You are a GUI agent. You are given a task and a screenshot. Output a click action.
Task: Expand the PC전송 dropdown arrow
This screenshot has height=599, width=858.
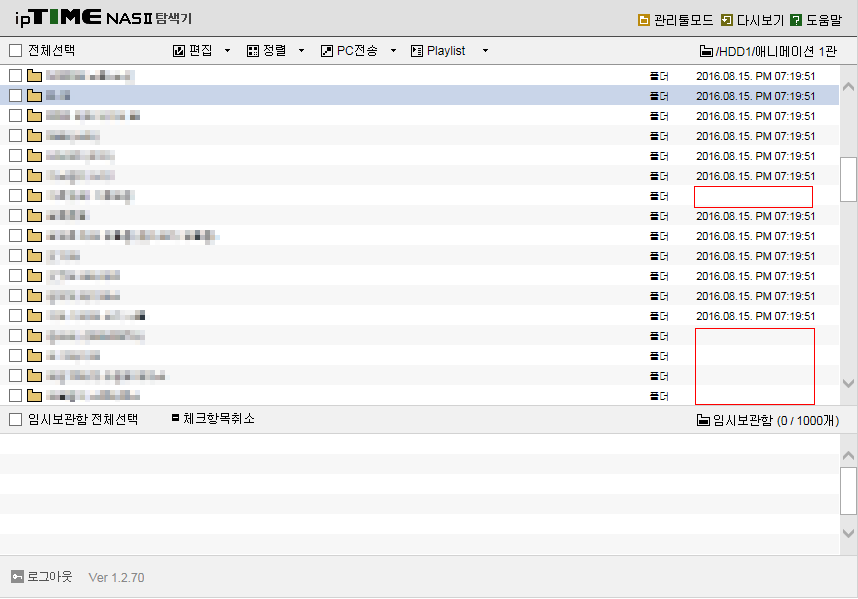393,51
